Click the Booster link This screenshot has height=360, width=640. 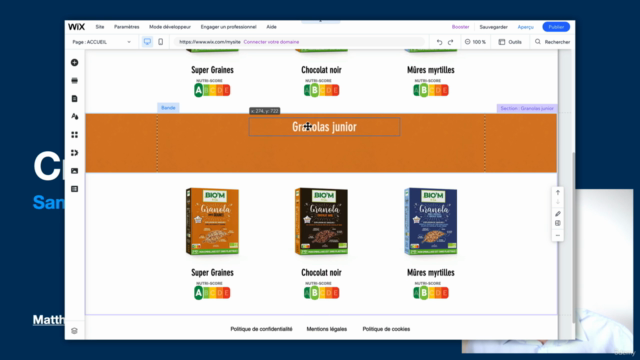[460, 27]
